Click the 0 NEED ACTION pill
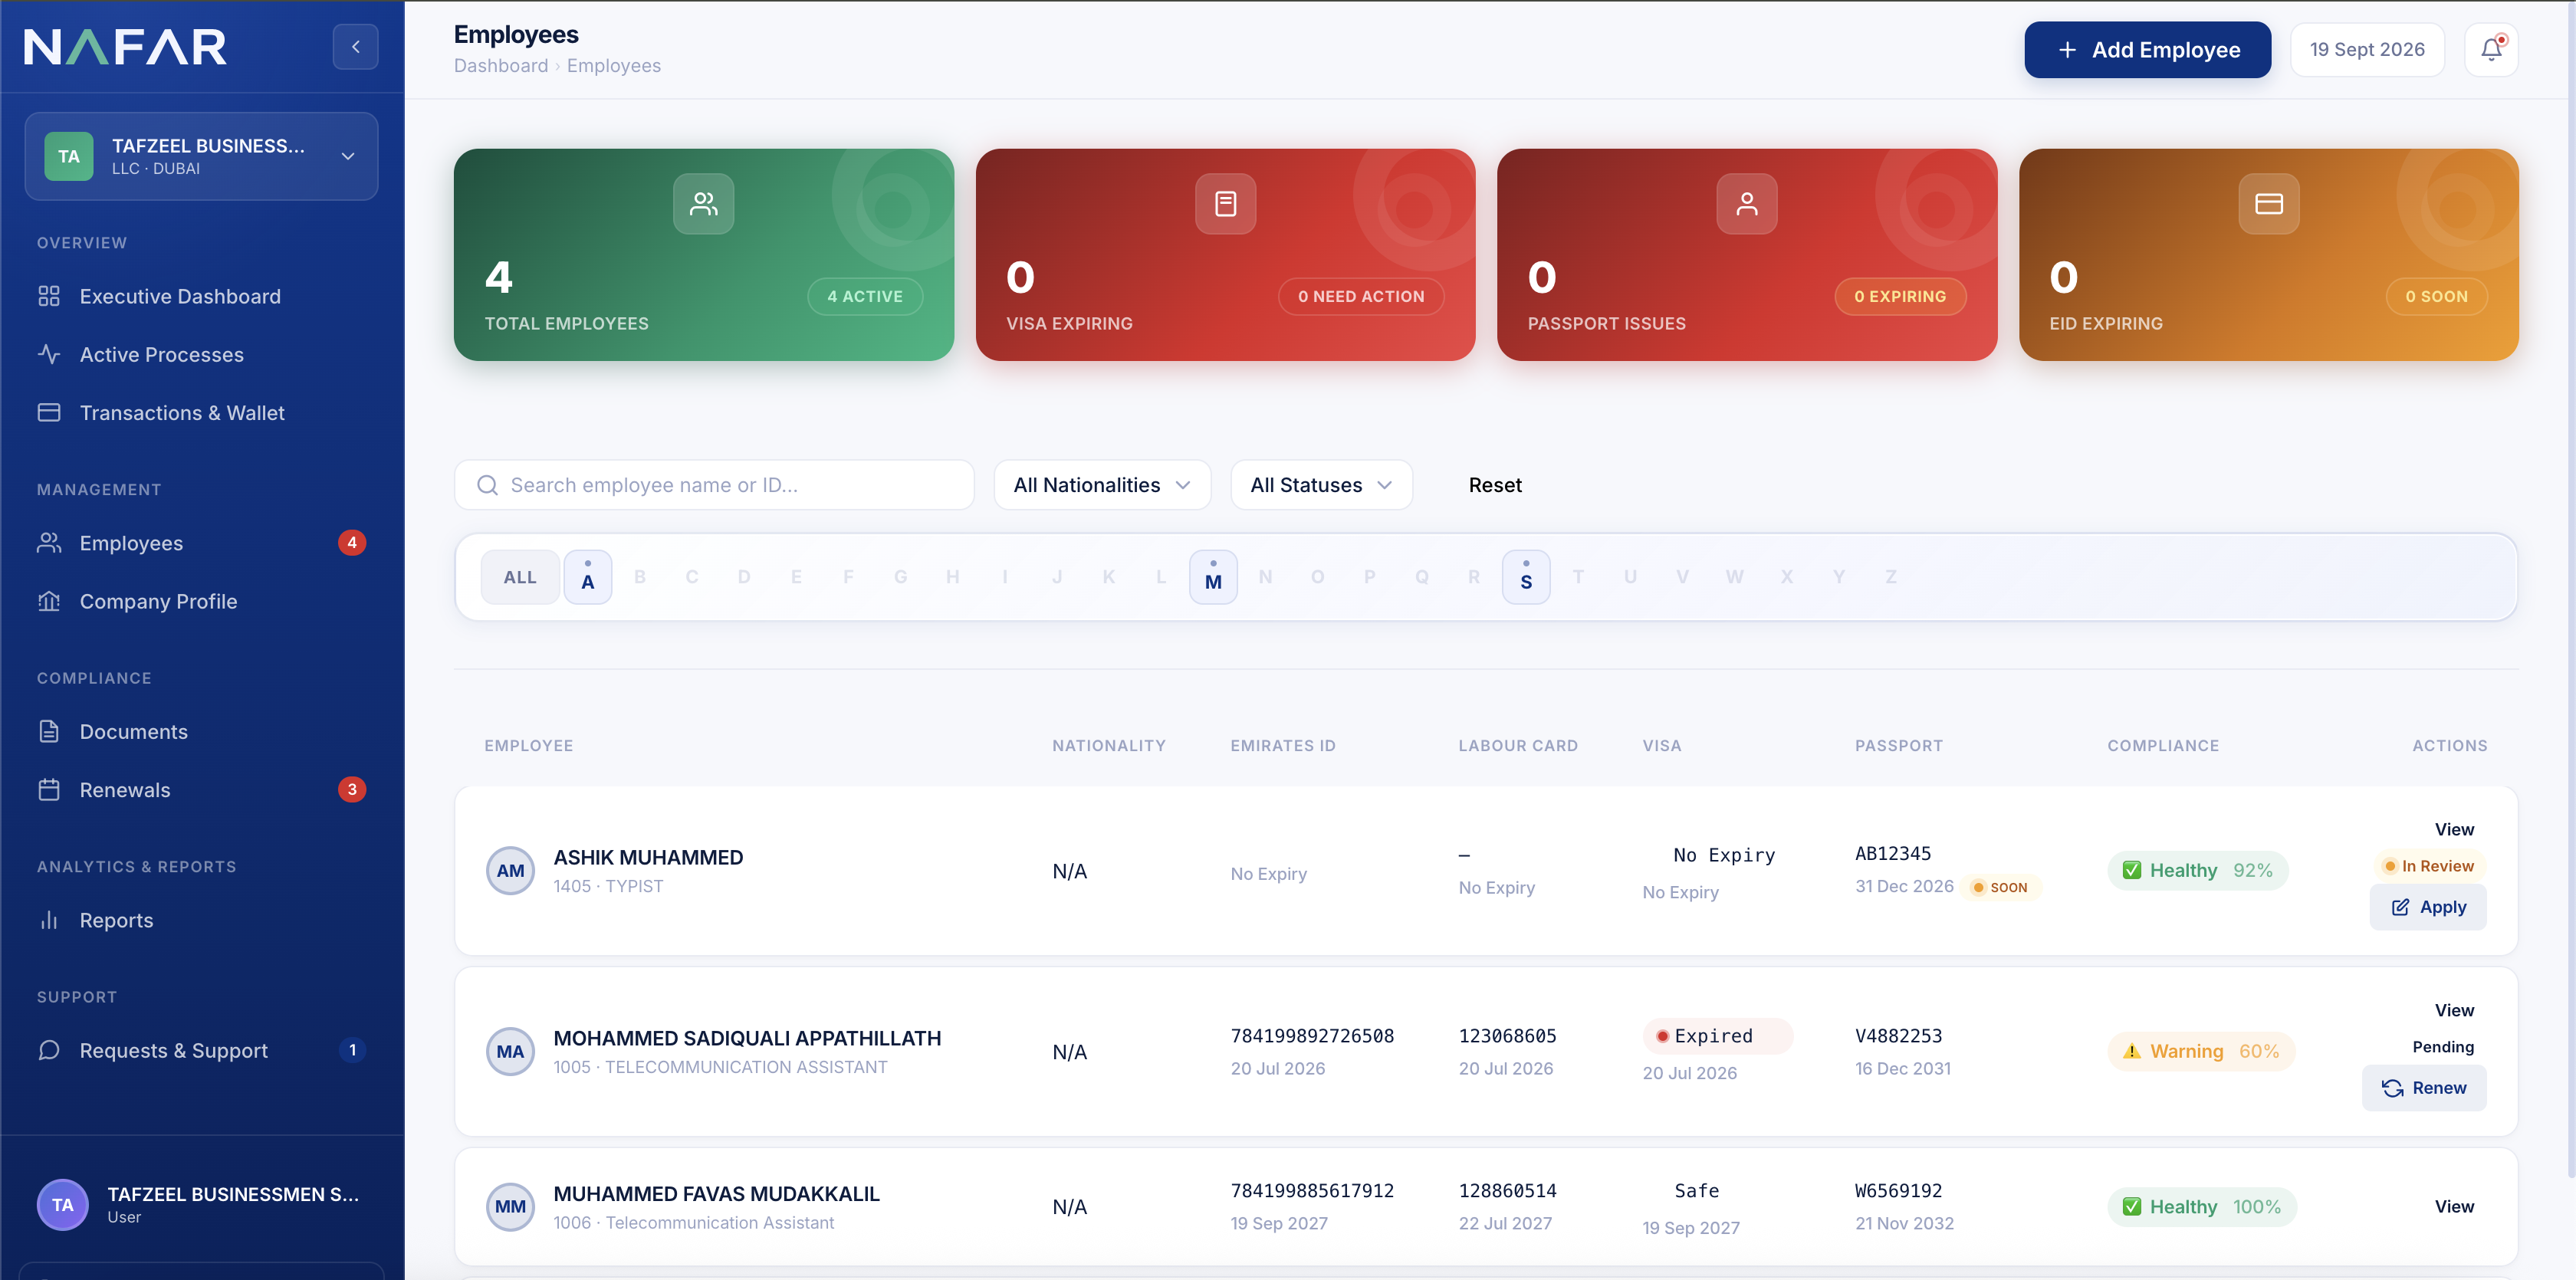Viewport: 2576px width, 1280px height. [1361, 296]
